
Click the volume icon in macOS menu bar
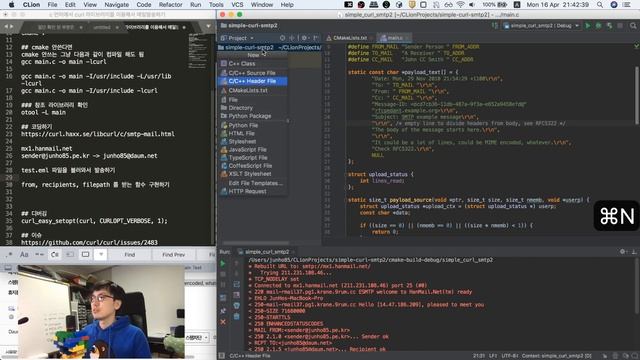[x=472, y=4]
